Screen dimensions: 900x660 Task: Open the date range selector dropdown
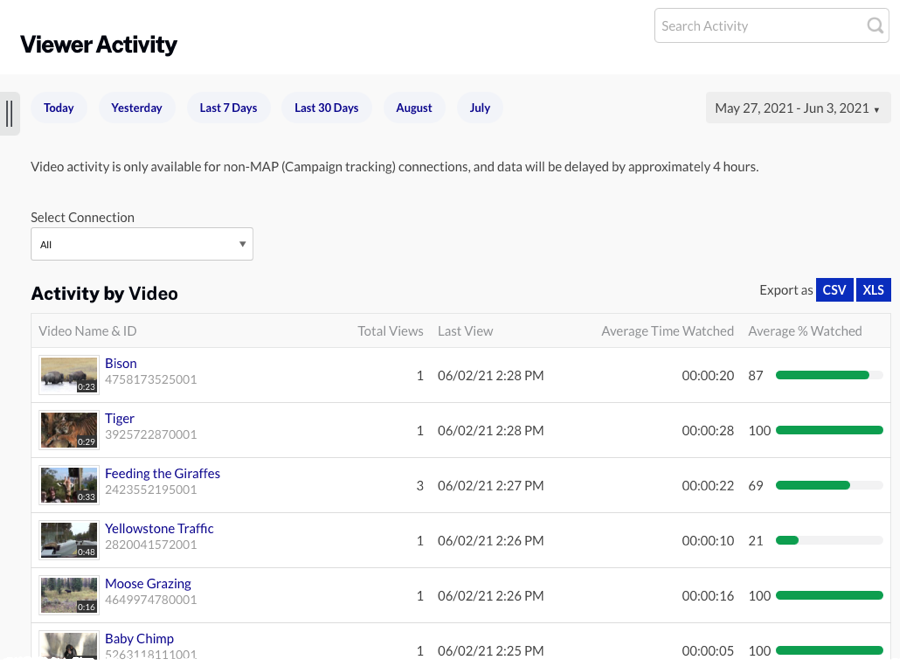(x=797, y=107)
